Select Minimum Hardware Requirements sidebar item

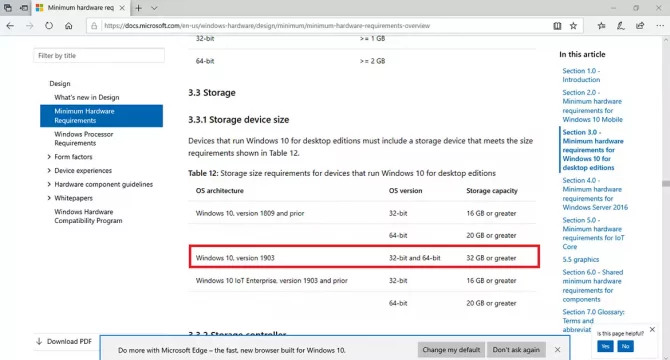tap(101, 116)
